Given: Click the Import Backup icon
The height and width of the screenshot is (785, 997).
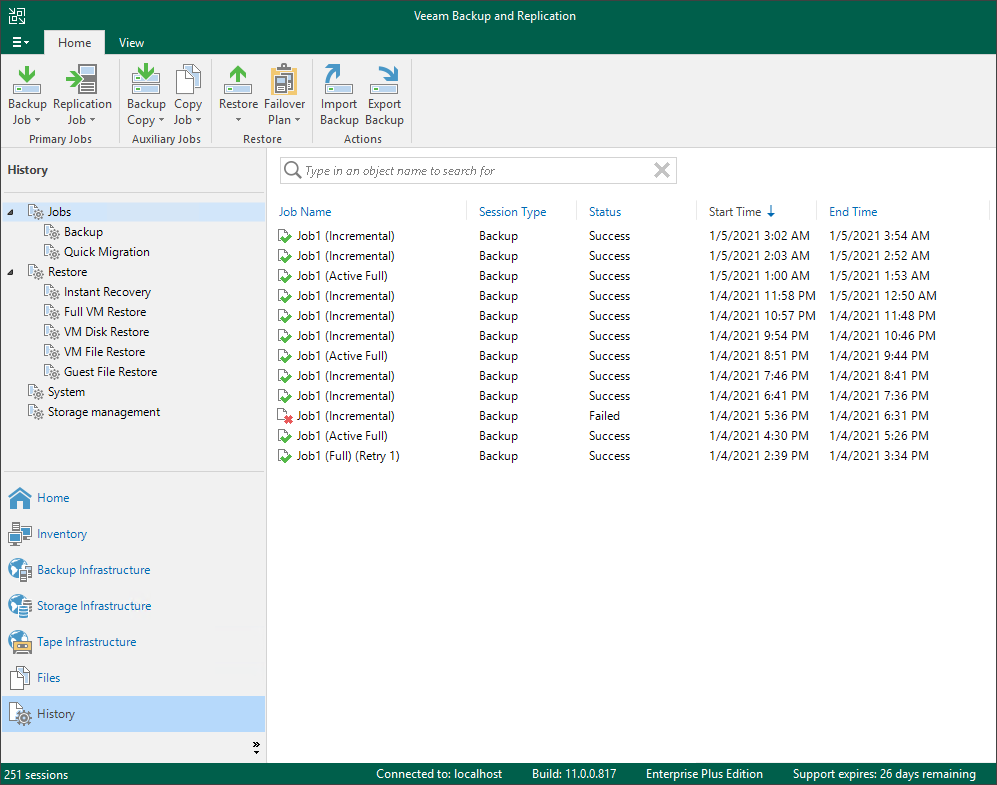Looking at the screenshot, I should [x=339, y=95].
